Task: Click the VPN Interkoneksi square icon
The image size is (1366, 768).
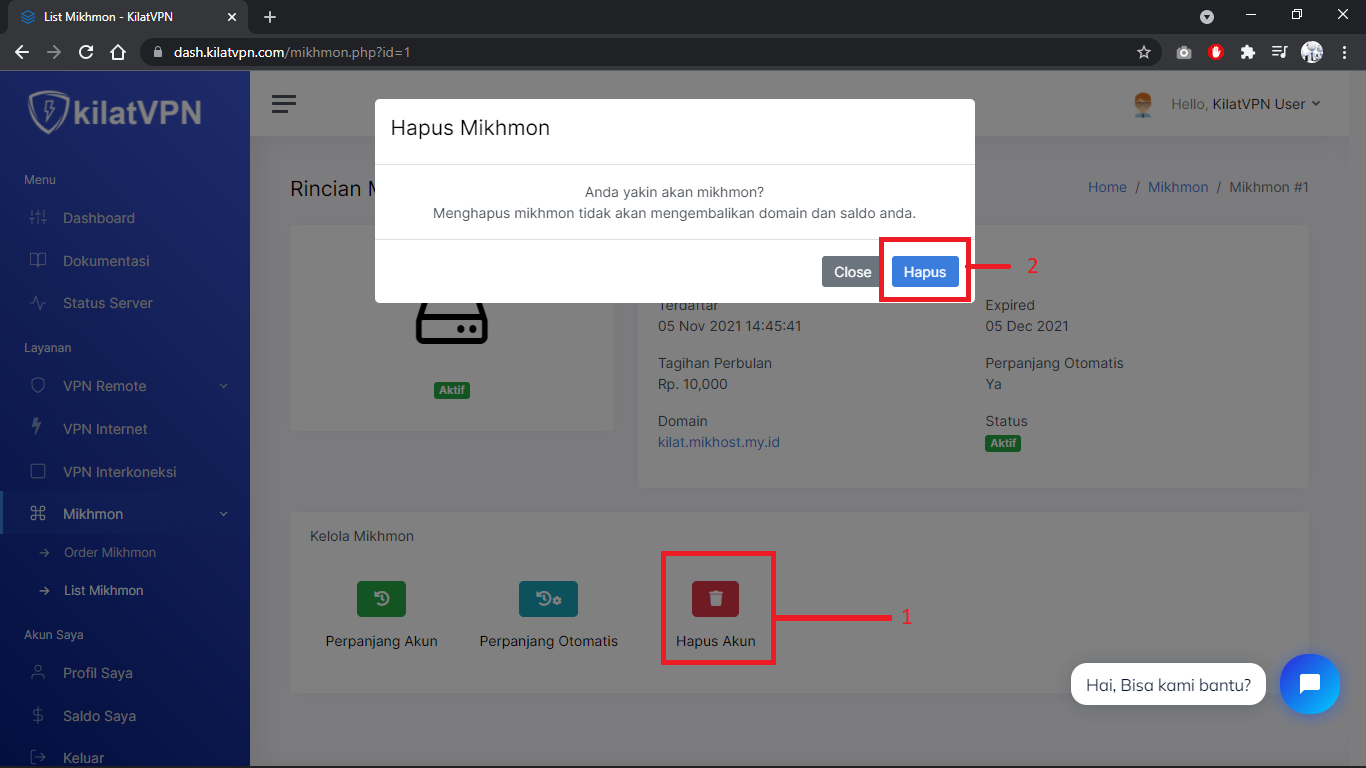Action: point(38,471)
